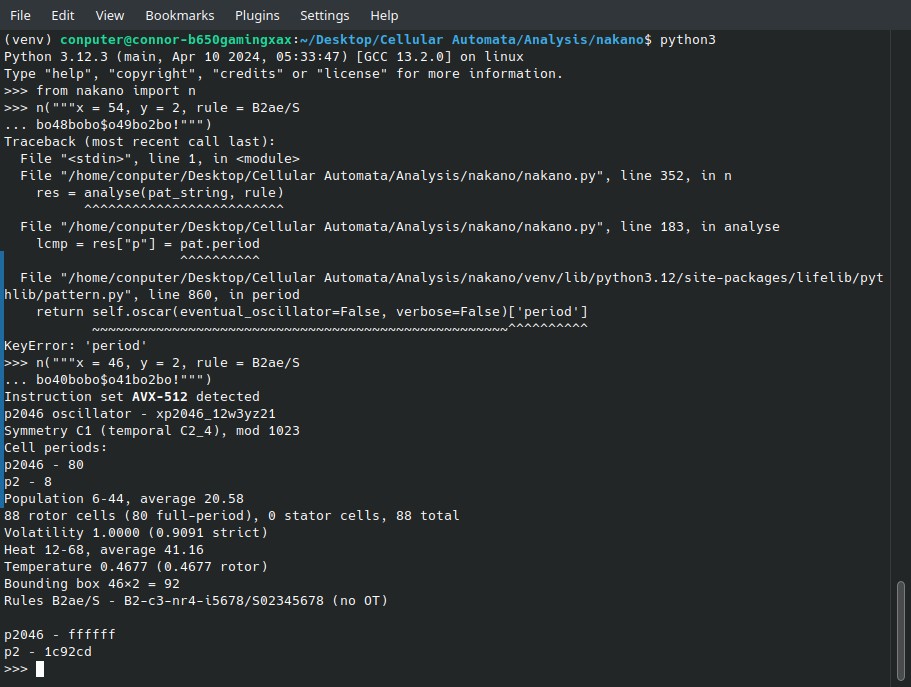The width and height of the screenshot is (911, 687).
Task: Open the Settings menu
Action: [x=324, y=16]
